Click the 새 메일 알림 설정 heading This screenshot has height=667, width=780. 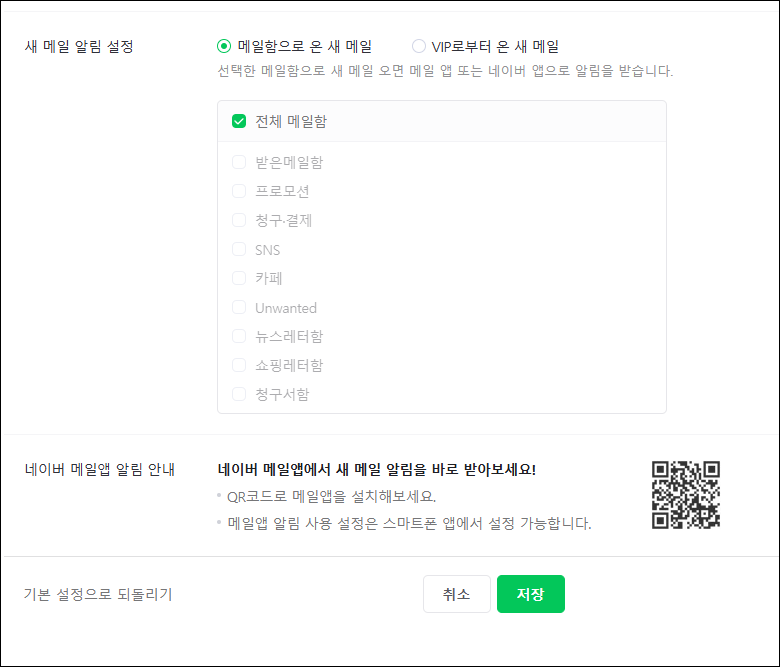tap(79, 47)
